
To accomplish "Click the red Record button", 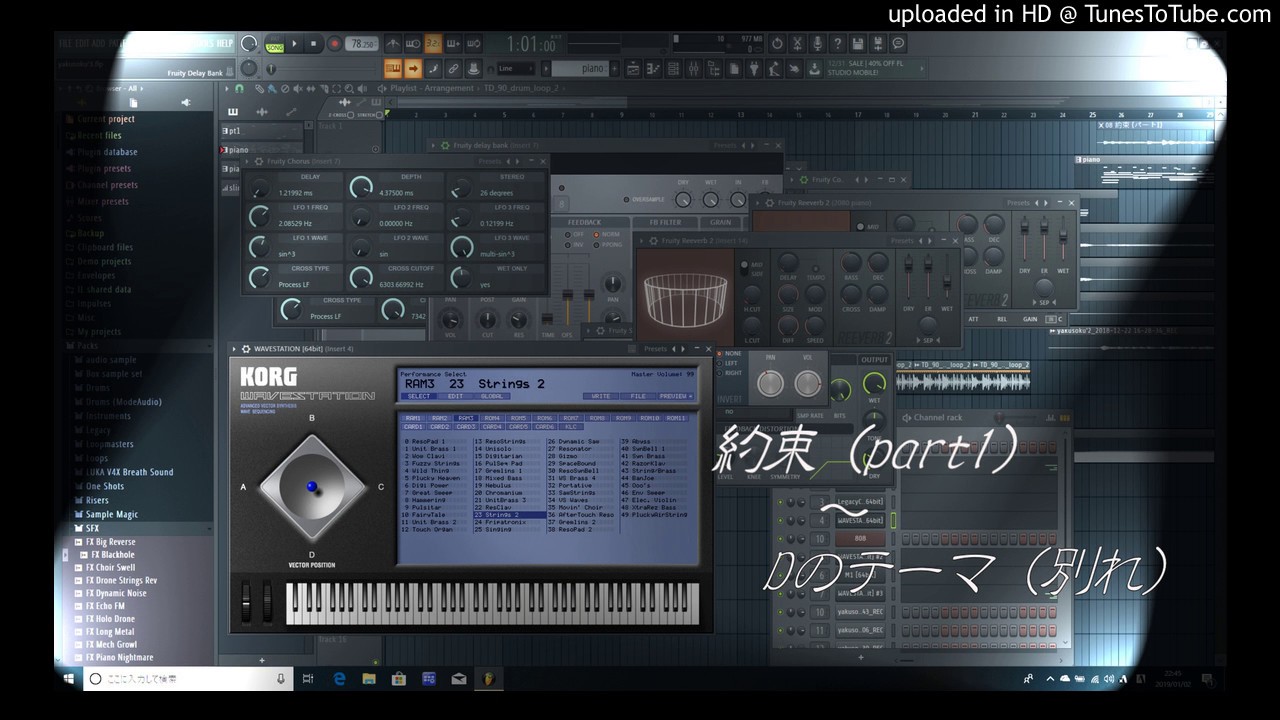I will tap(334, 44).
